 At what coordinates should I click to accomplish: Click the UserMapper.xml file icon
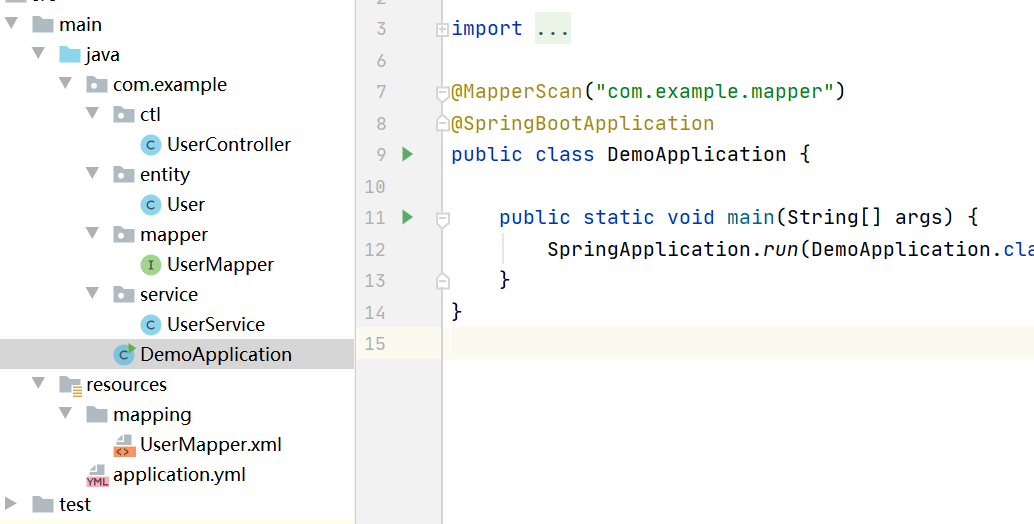point(124,446)
